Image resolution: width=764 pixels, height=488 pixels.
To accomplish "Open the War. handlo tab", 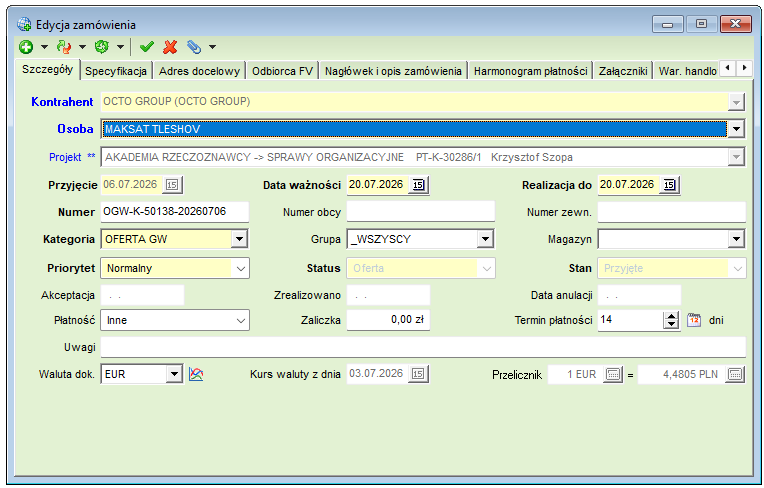I will [x=687, y=71].
